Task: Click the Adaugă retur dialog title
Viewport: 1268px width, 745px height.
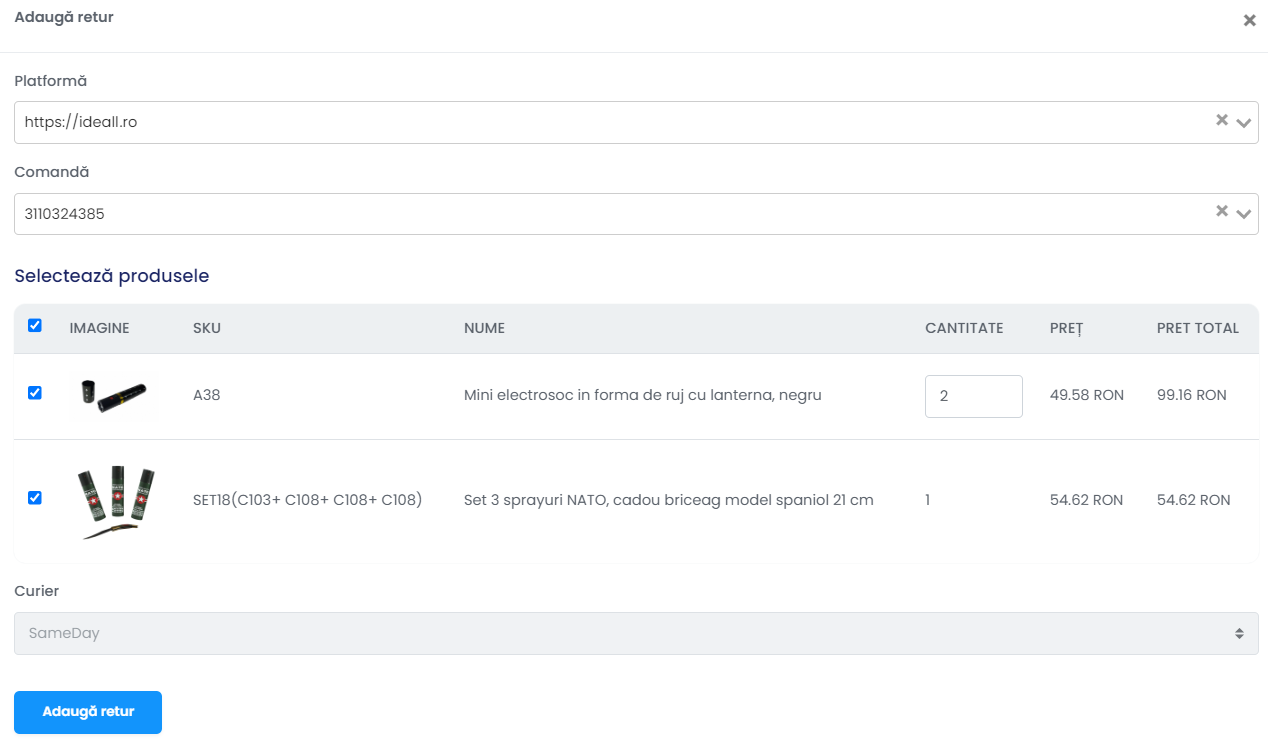Action: 64,18
